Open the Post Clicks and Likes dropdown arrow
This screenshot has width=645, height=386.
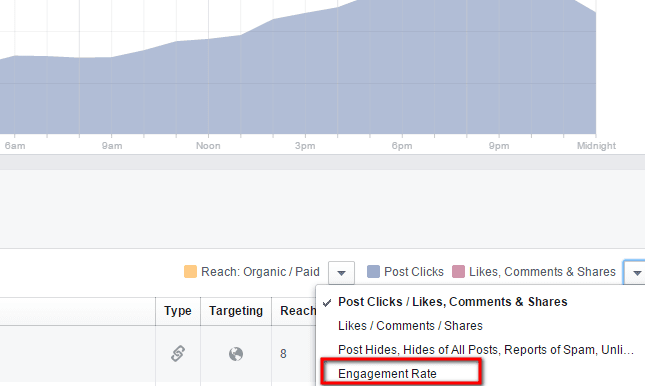click(635, 272)
